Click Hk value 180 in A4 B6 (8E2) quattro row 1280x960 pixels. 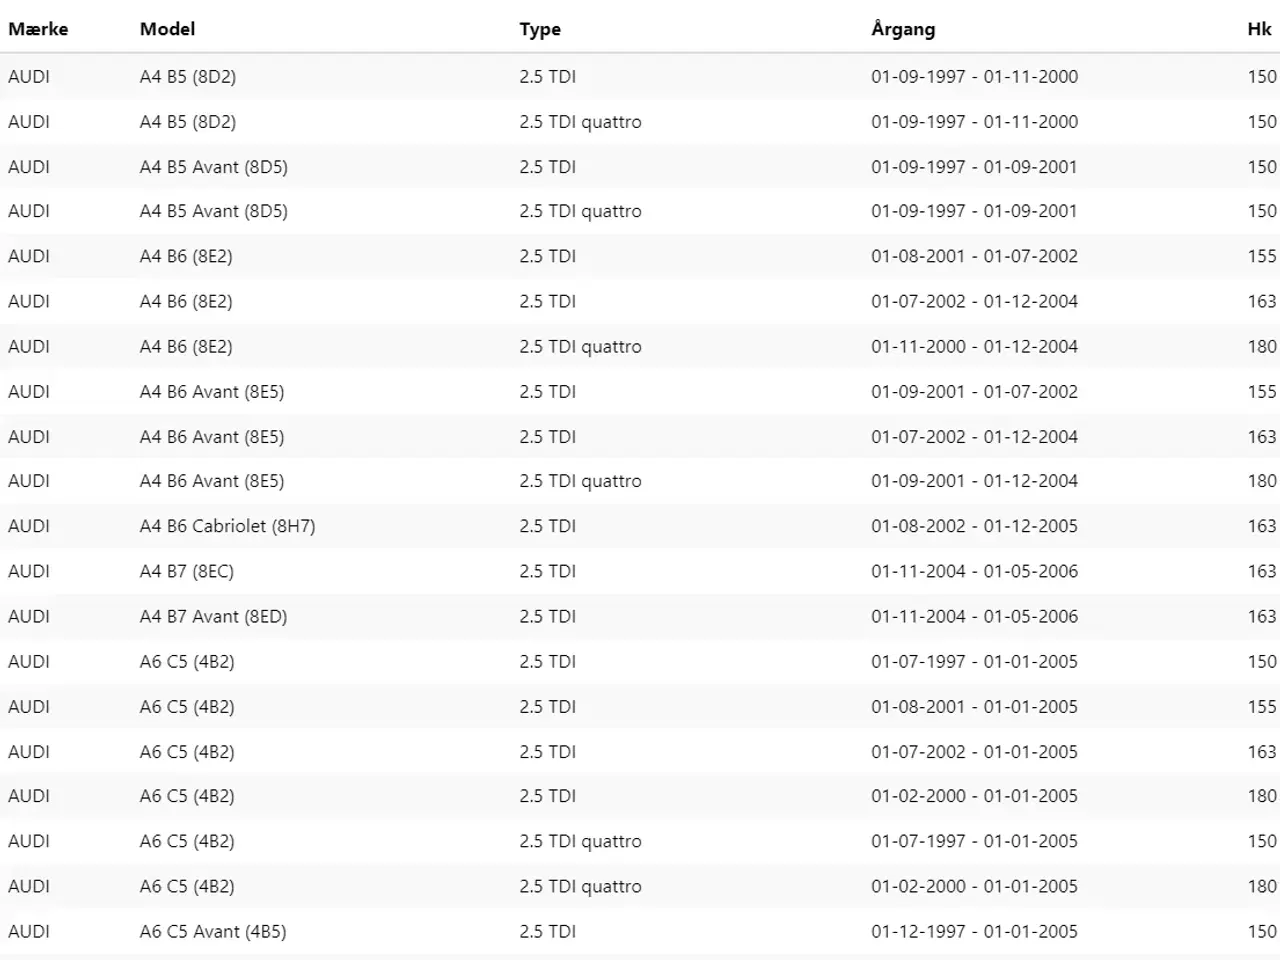click(1262, 346)
